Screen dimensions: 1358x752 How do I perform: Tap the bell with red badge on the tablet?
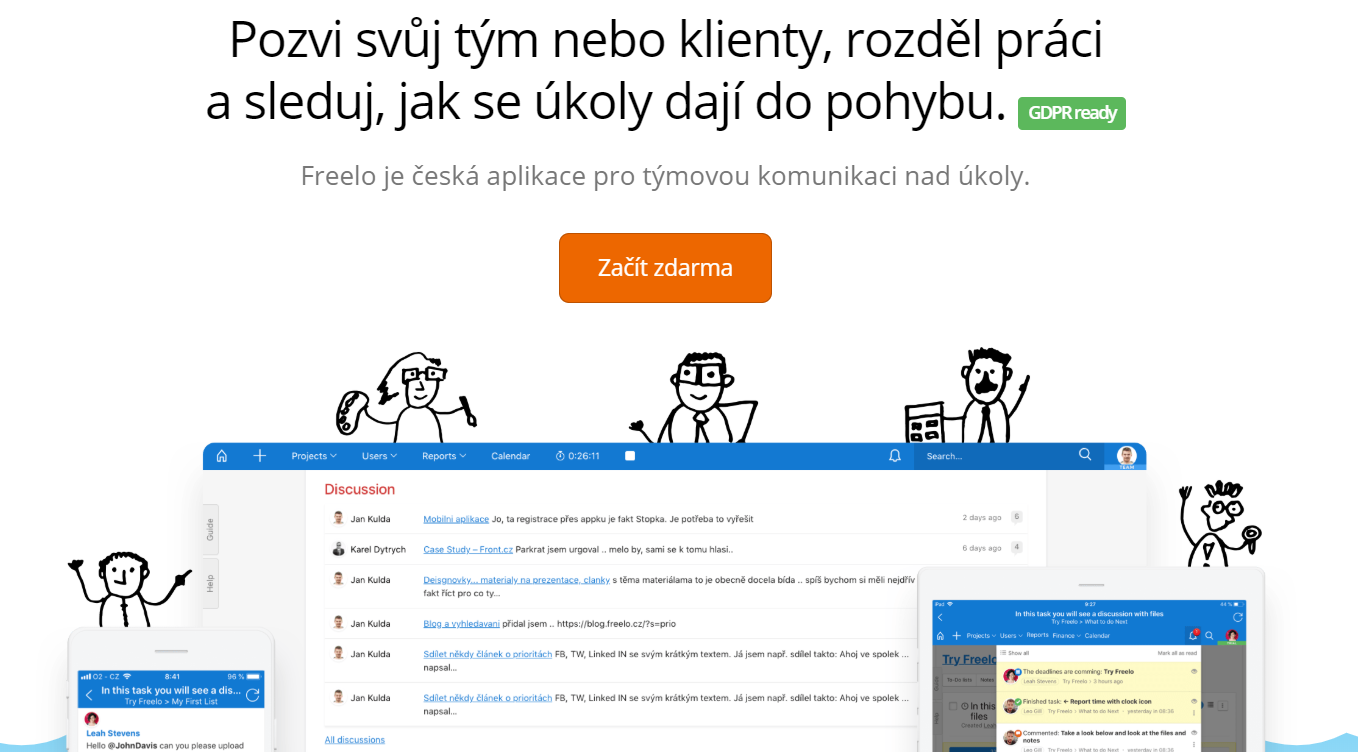coord(1193,635)
